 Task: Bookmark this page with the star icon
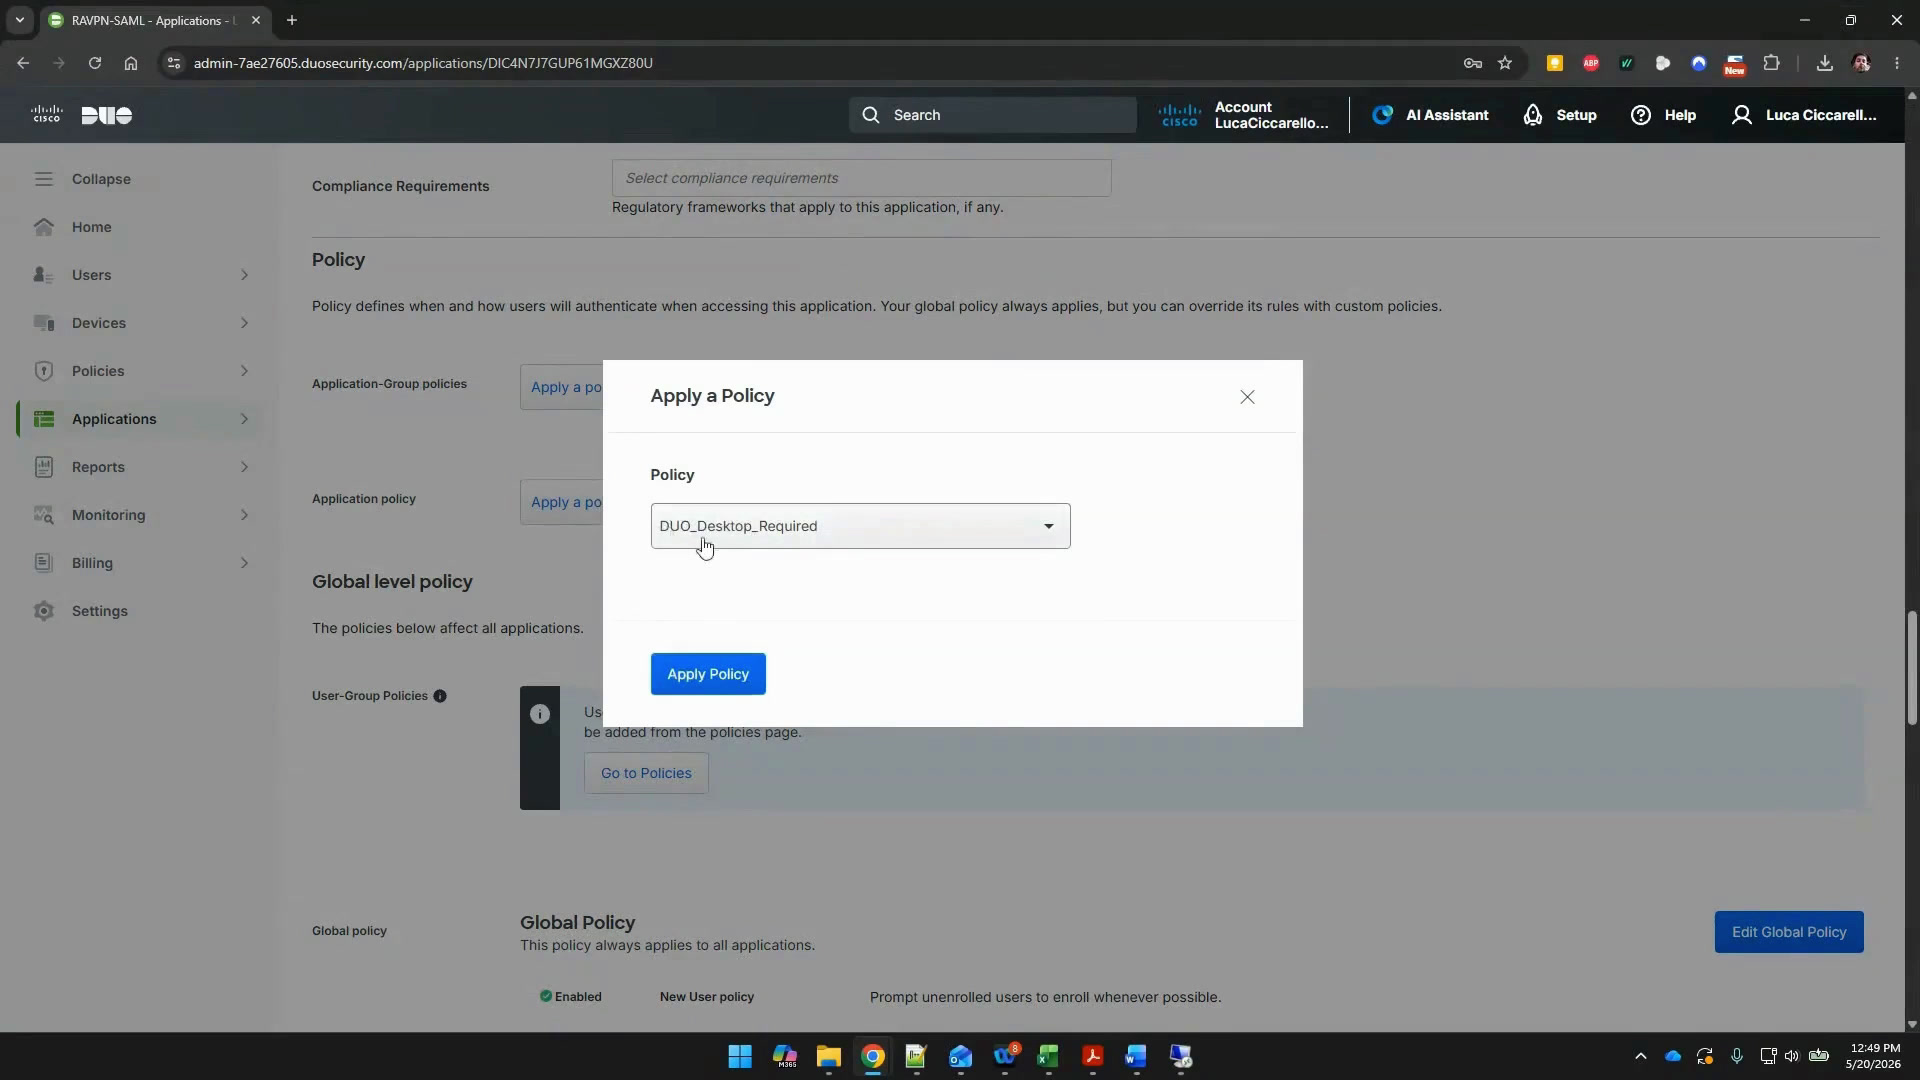tap(1505, 63)
